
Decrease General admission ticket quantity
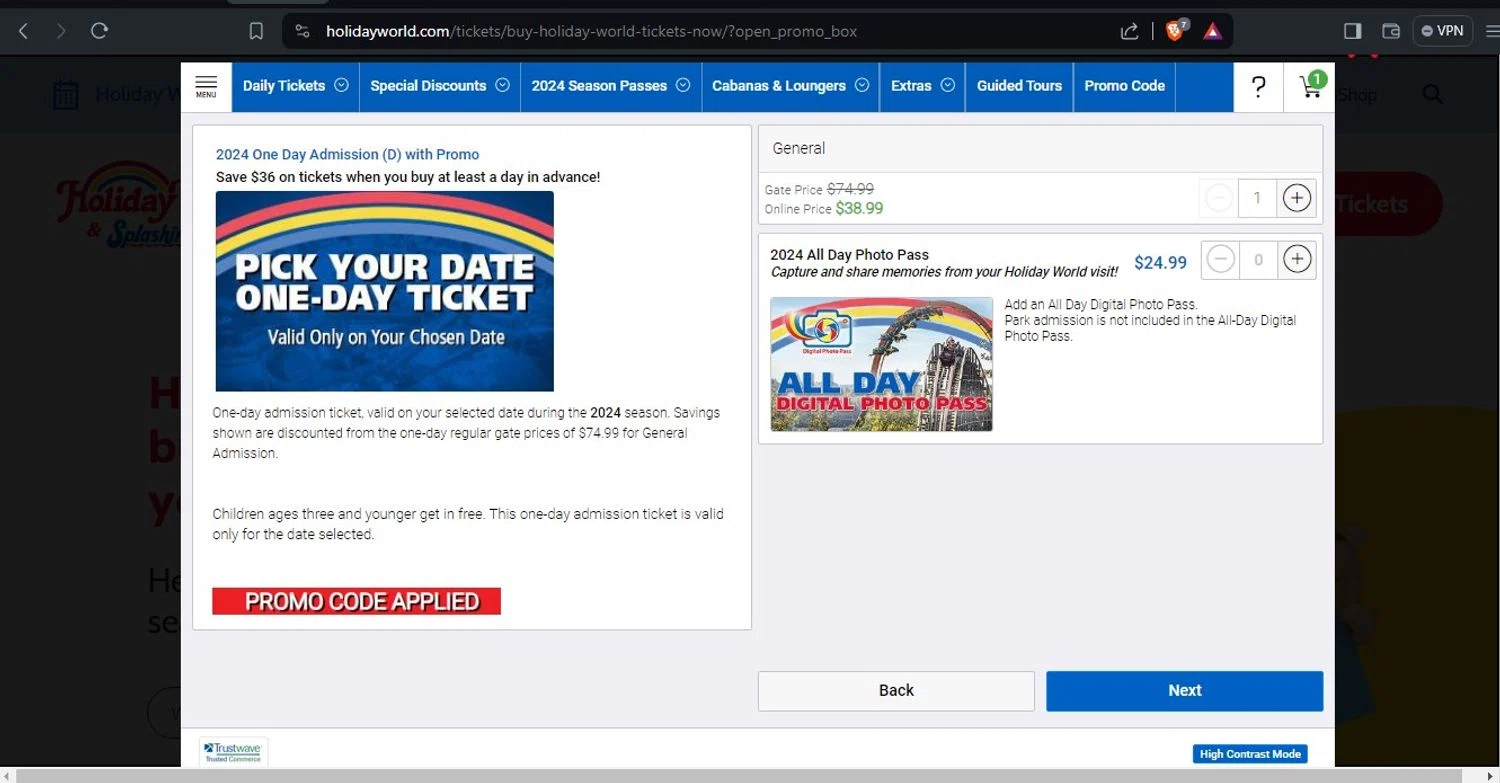coord(1219,198)
